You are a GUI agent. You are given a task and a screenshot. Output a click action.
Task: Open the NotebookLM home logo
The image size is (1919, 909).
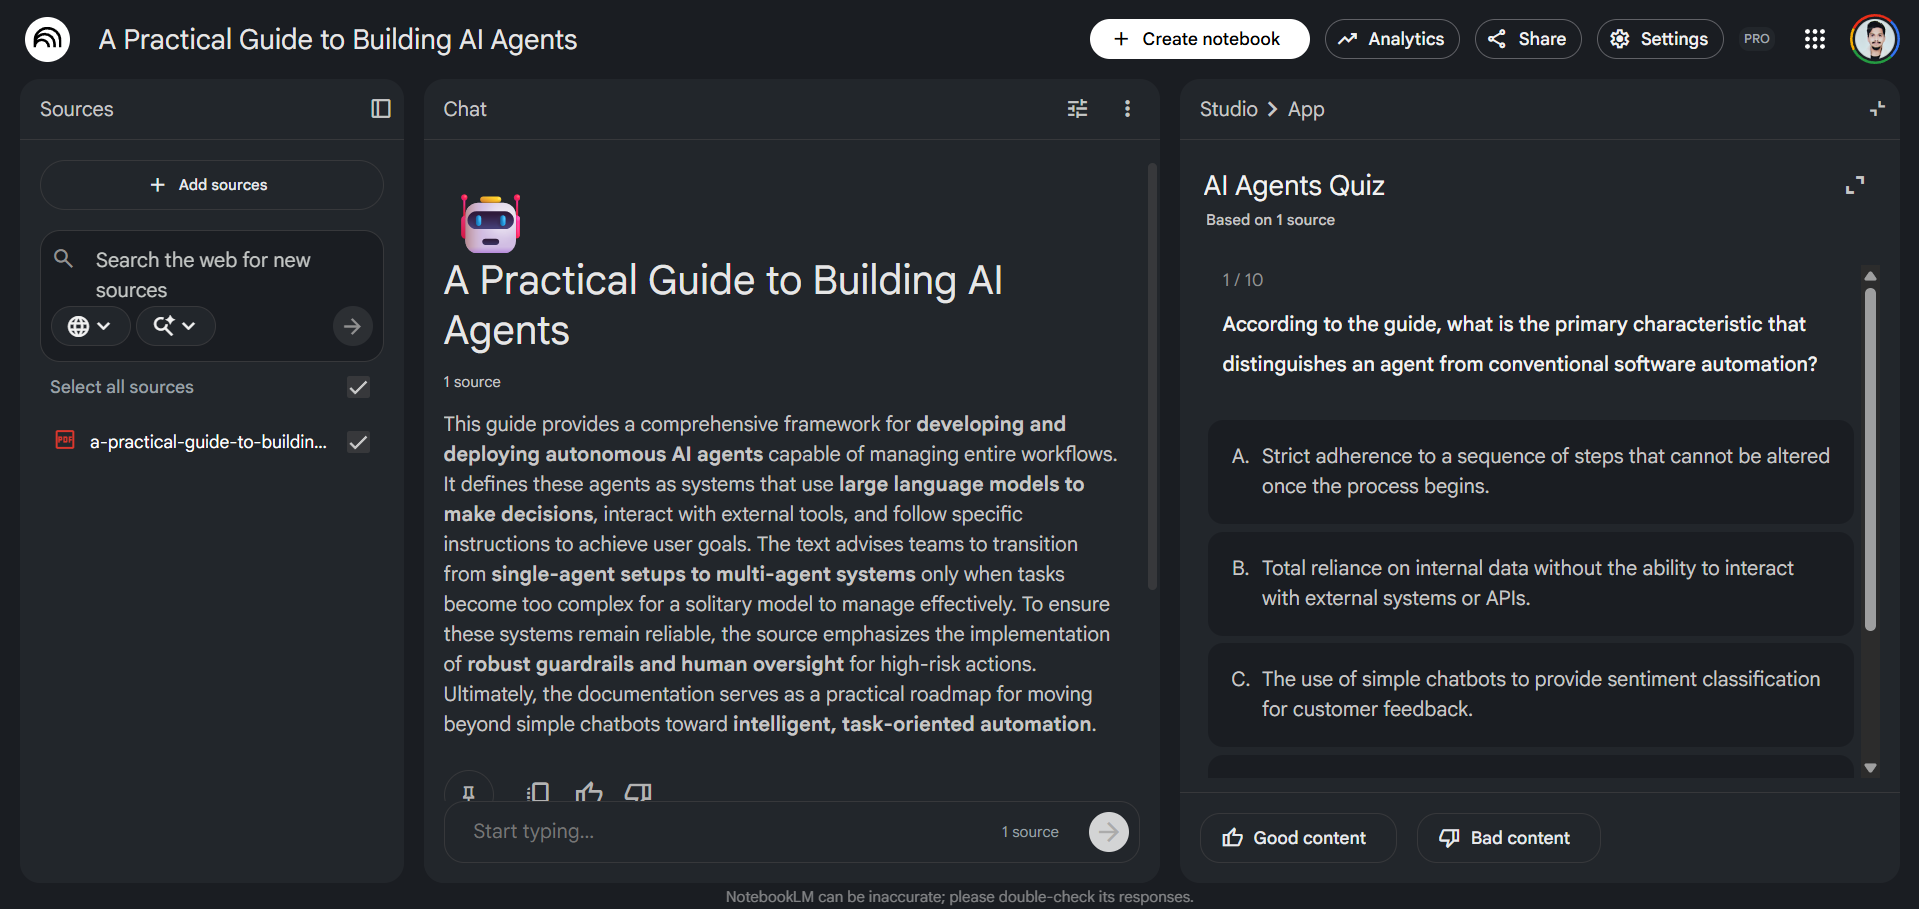tap(46, 39)
